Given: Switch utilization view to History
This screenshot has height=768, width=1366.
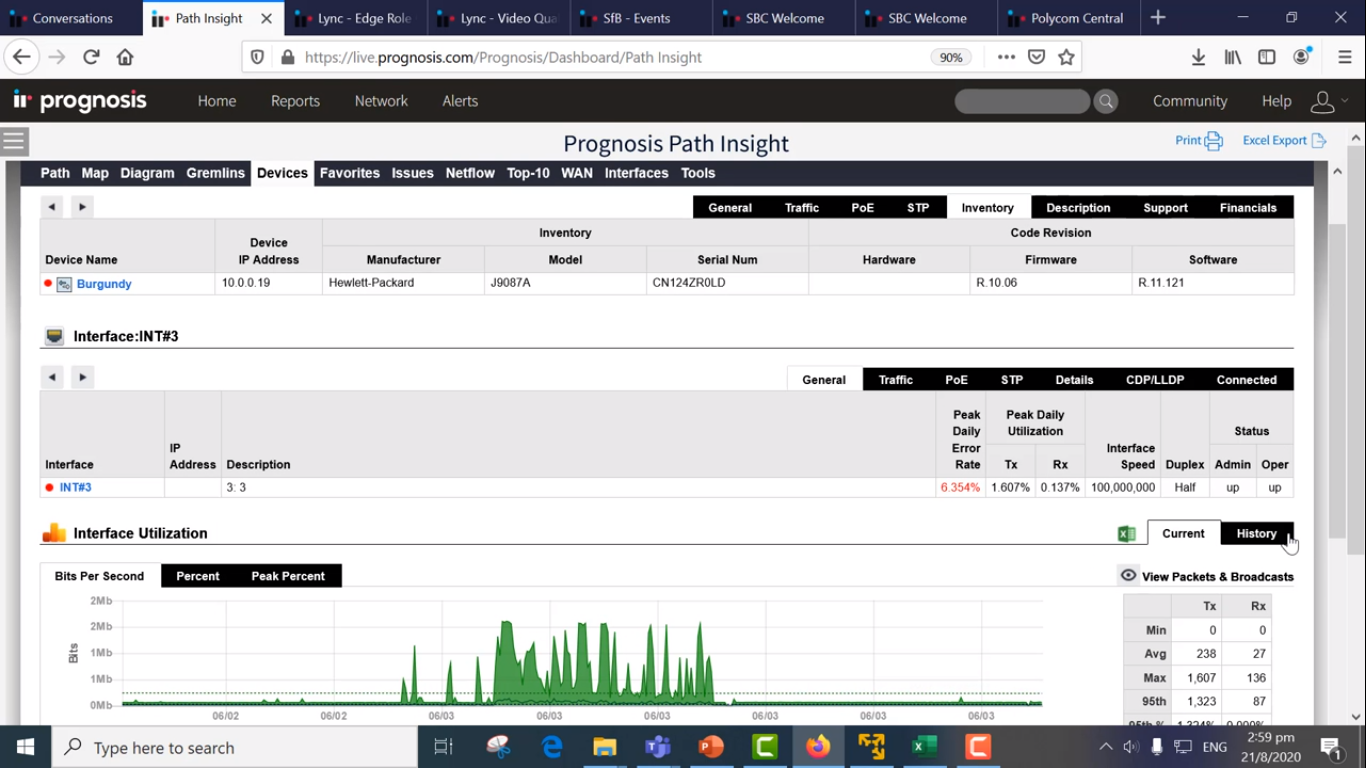Looking at the screenshot, I should 1257,534.
